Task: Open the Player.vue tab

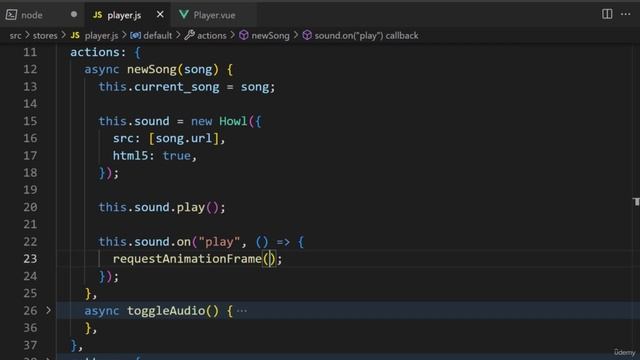Action: (x=214, y=15)
